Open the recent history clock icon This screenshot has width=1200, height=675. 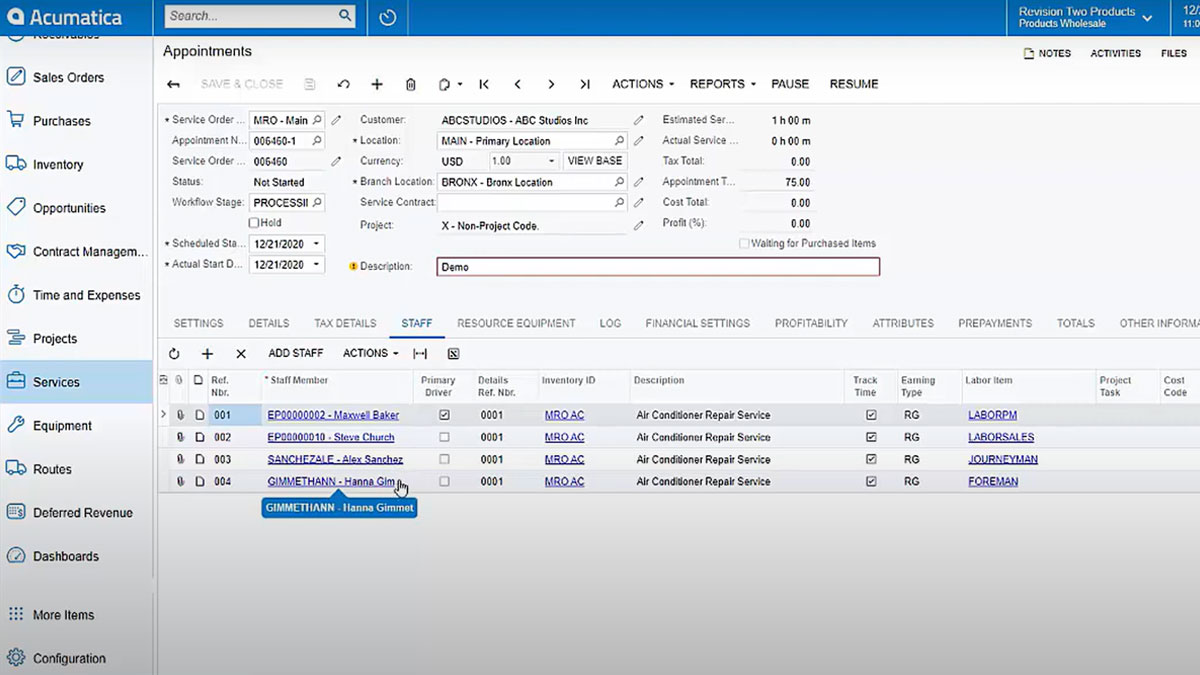[x=388, y=17]
